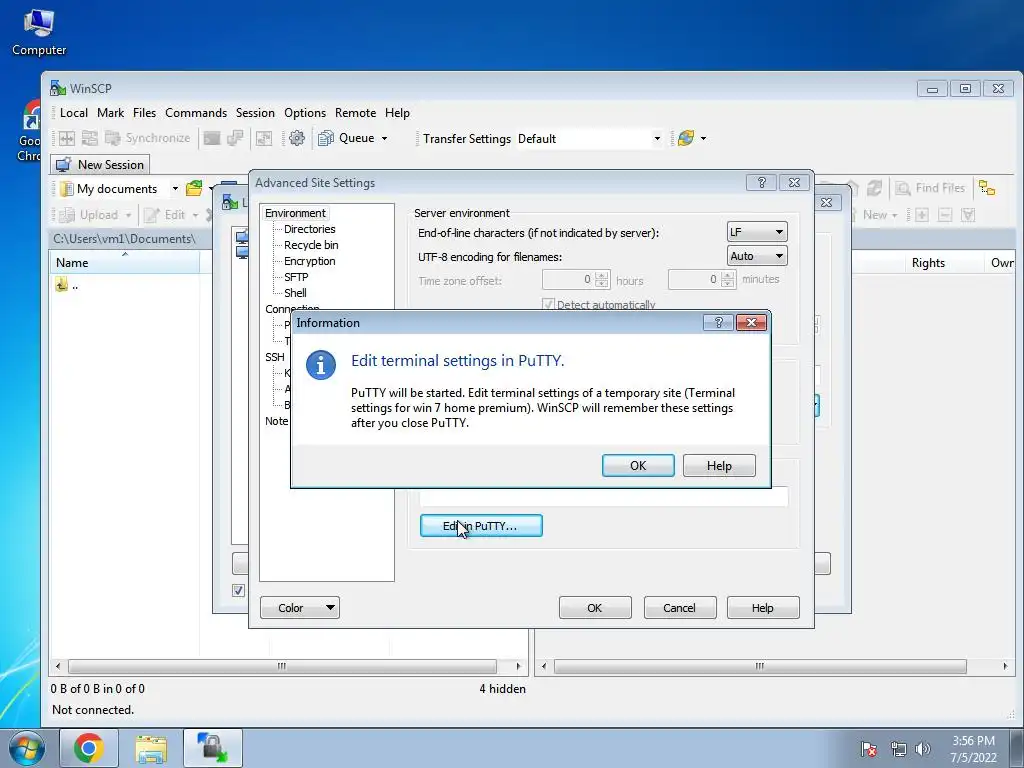
Task: Click Help in the Information dialog
Action: (719, 466)
